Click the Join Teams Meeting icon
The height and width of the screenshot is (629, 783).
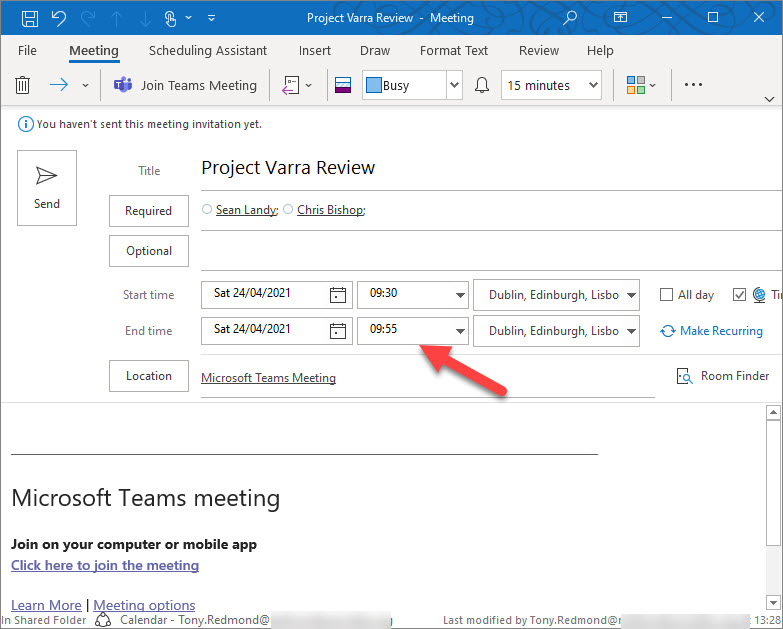(123, 86)
